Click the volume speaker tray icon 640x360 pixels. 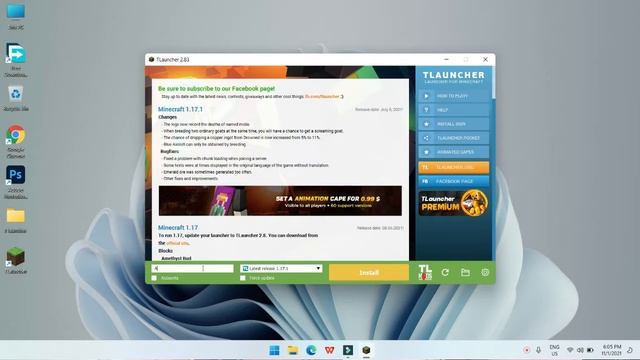[x=580, y=350]
